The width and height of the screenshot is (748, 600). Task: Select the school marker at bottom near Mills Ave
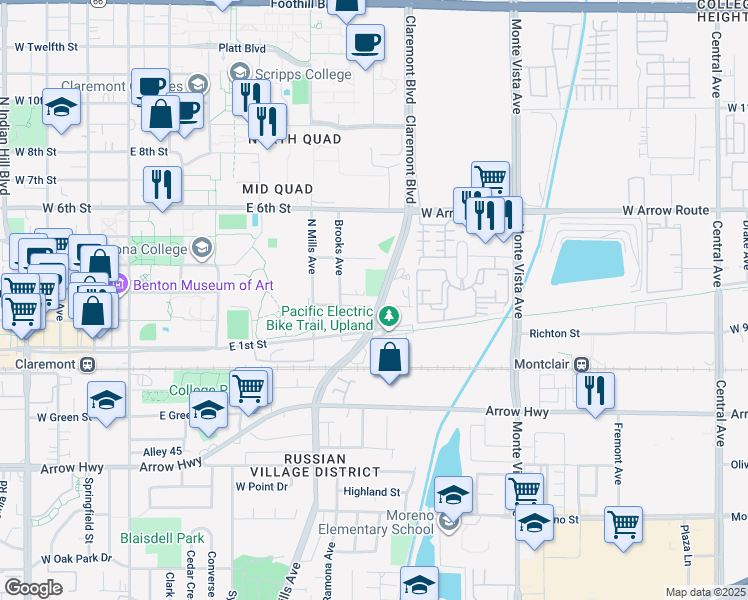click(419, 583)
